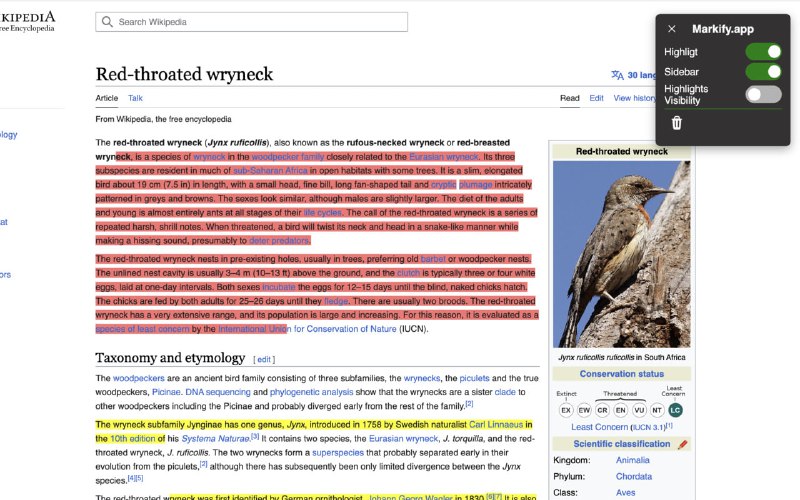Click the VU vulnerable status badge
The image size is (800, 500).
pyautogui.click(x=639, y=410)
